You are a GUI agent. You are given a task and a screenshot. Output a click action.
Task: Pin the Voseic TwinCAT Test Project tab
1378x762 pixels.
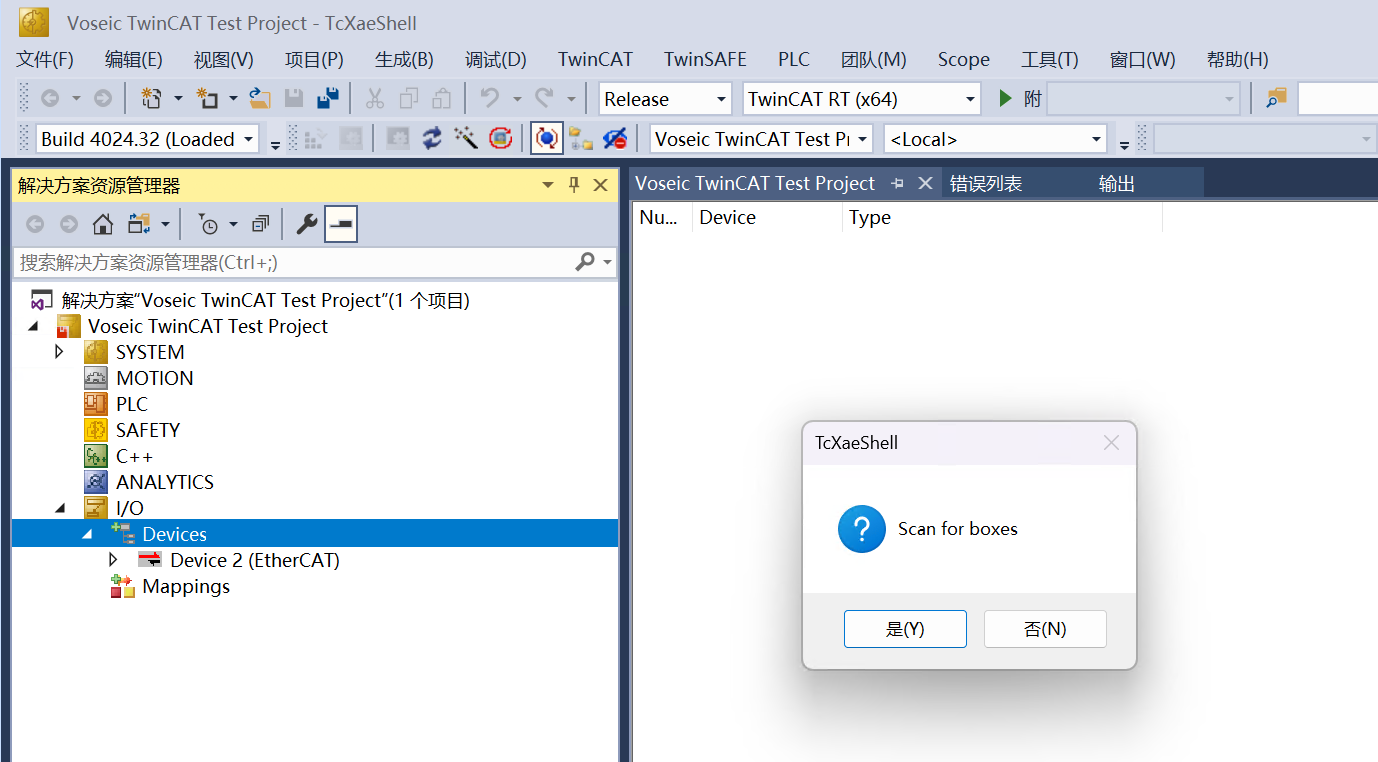(897, 183)
